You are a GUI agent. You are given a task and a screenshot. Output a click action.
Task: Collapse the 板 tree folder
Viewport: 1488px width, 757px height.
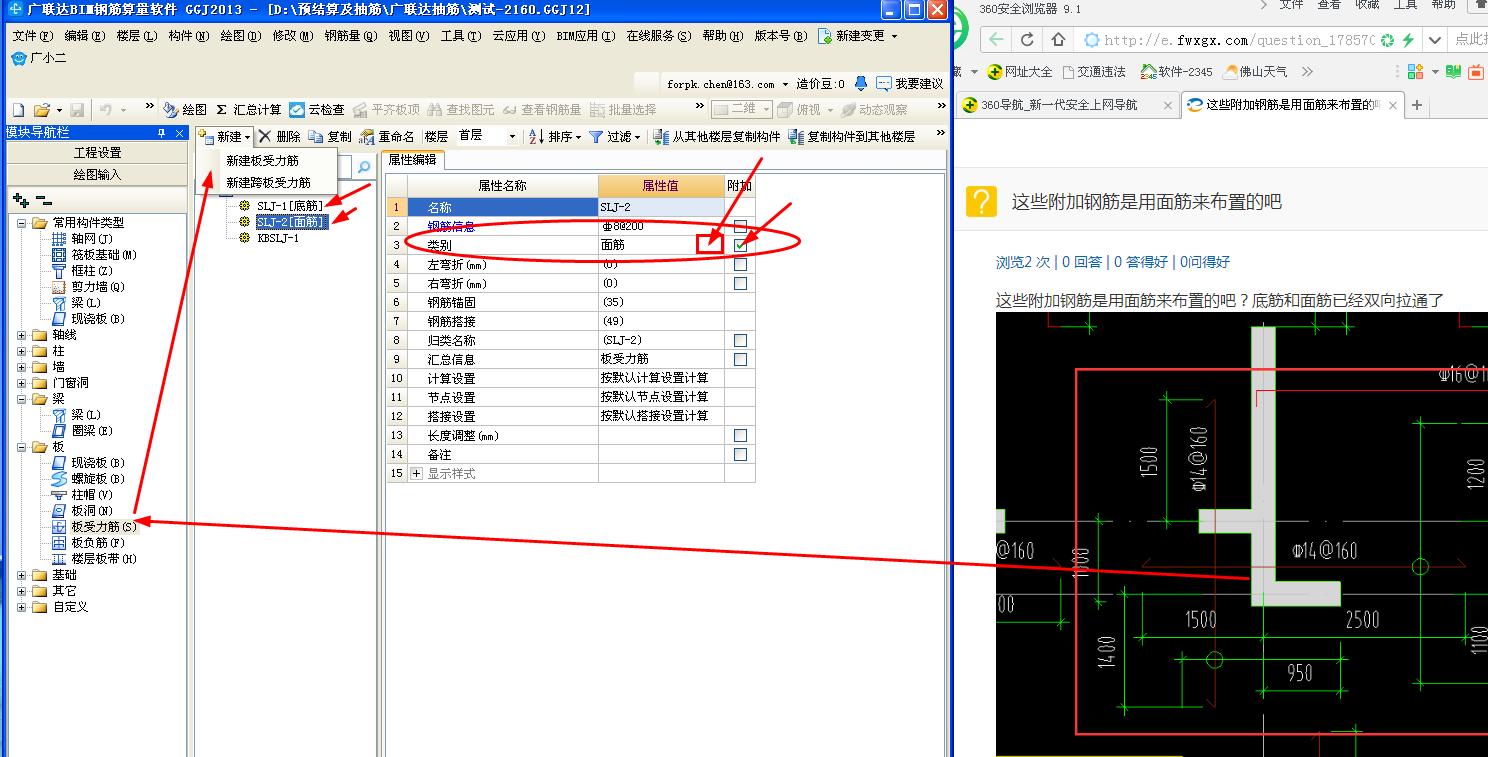pos(22,447)
